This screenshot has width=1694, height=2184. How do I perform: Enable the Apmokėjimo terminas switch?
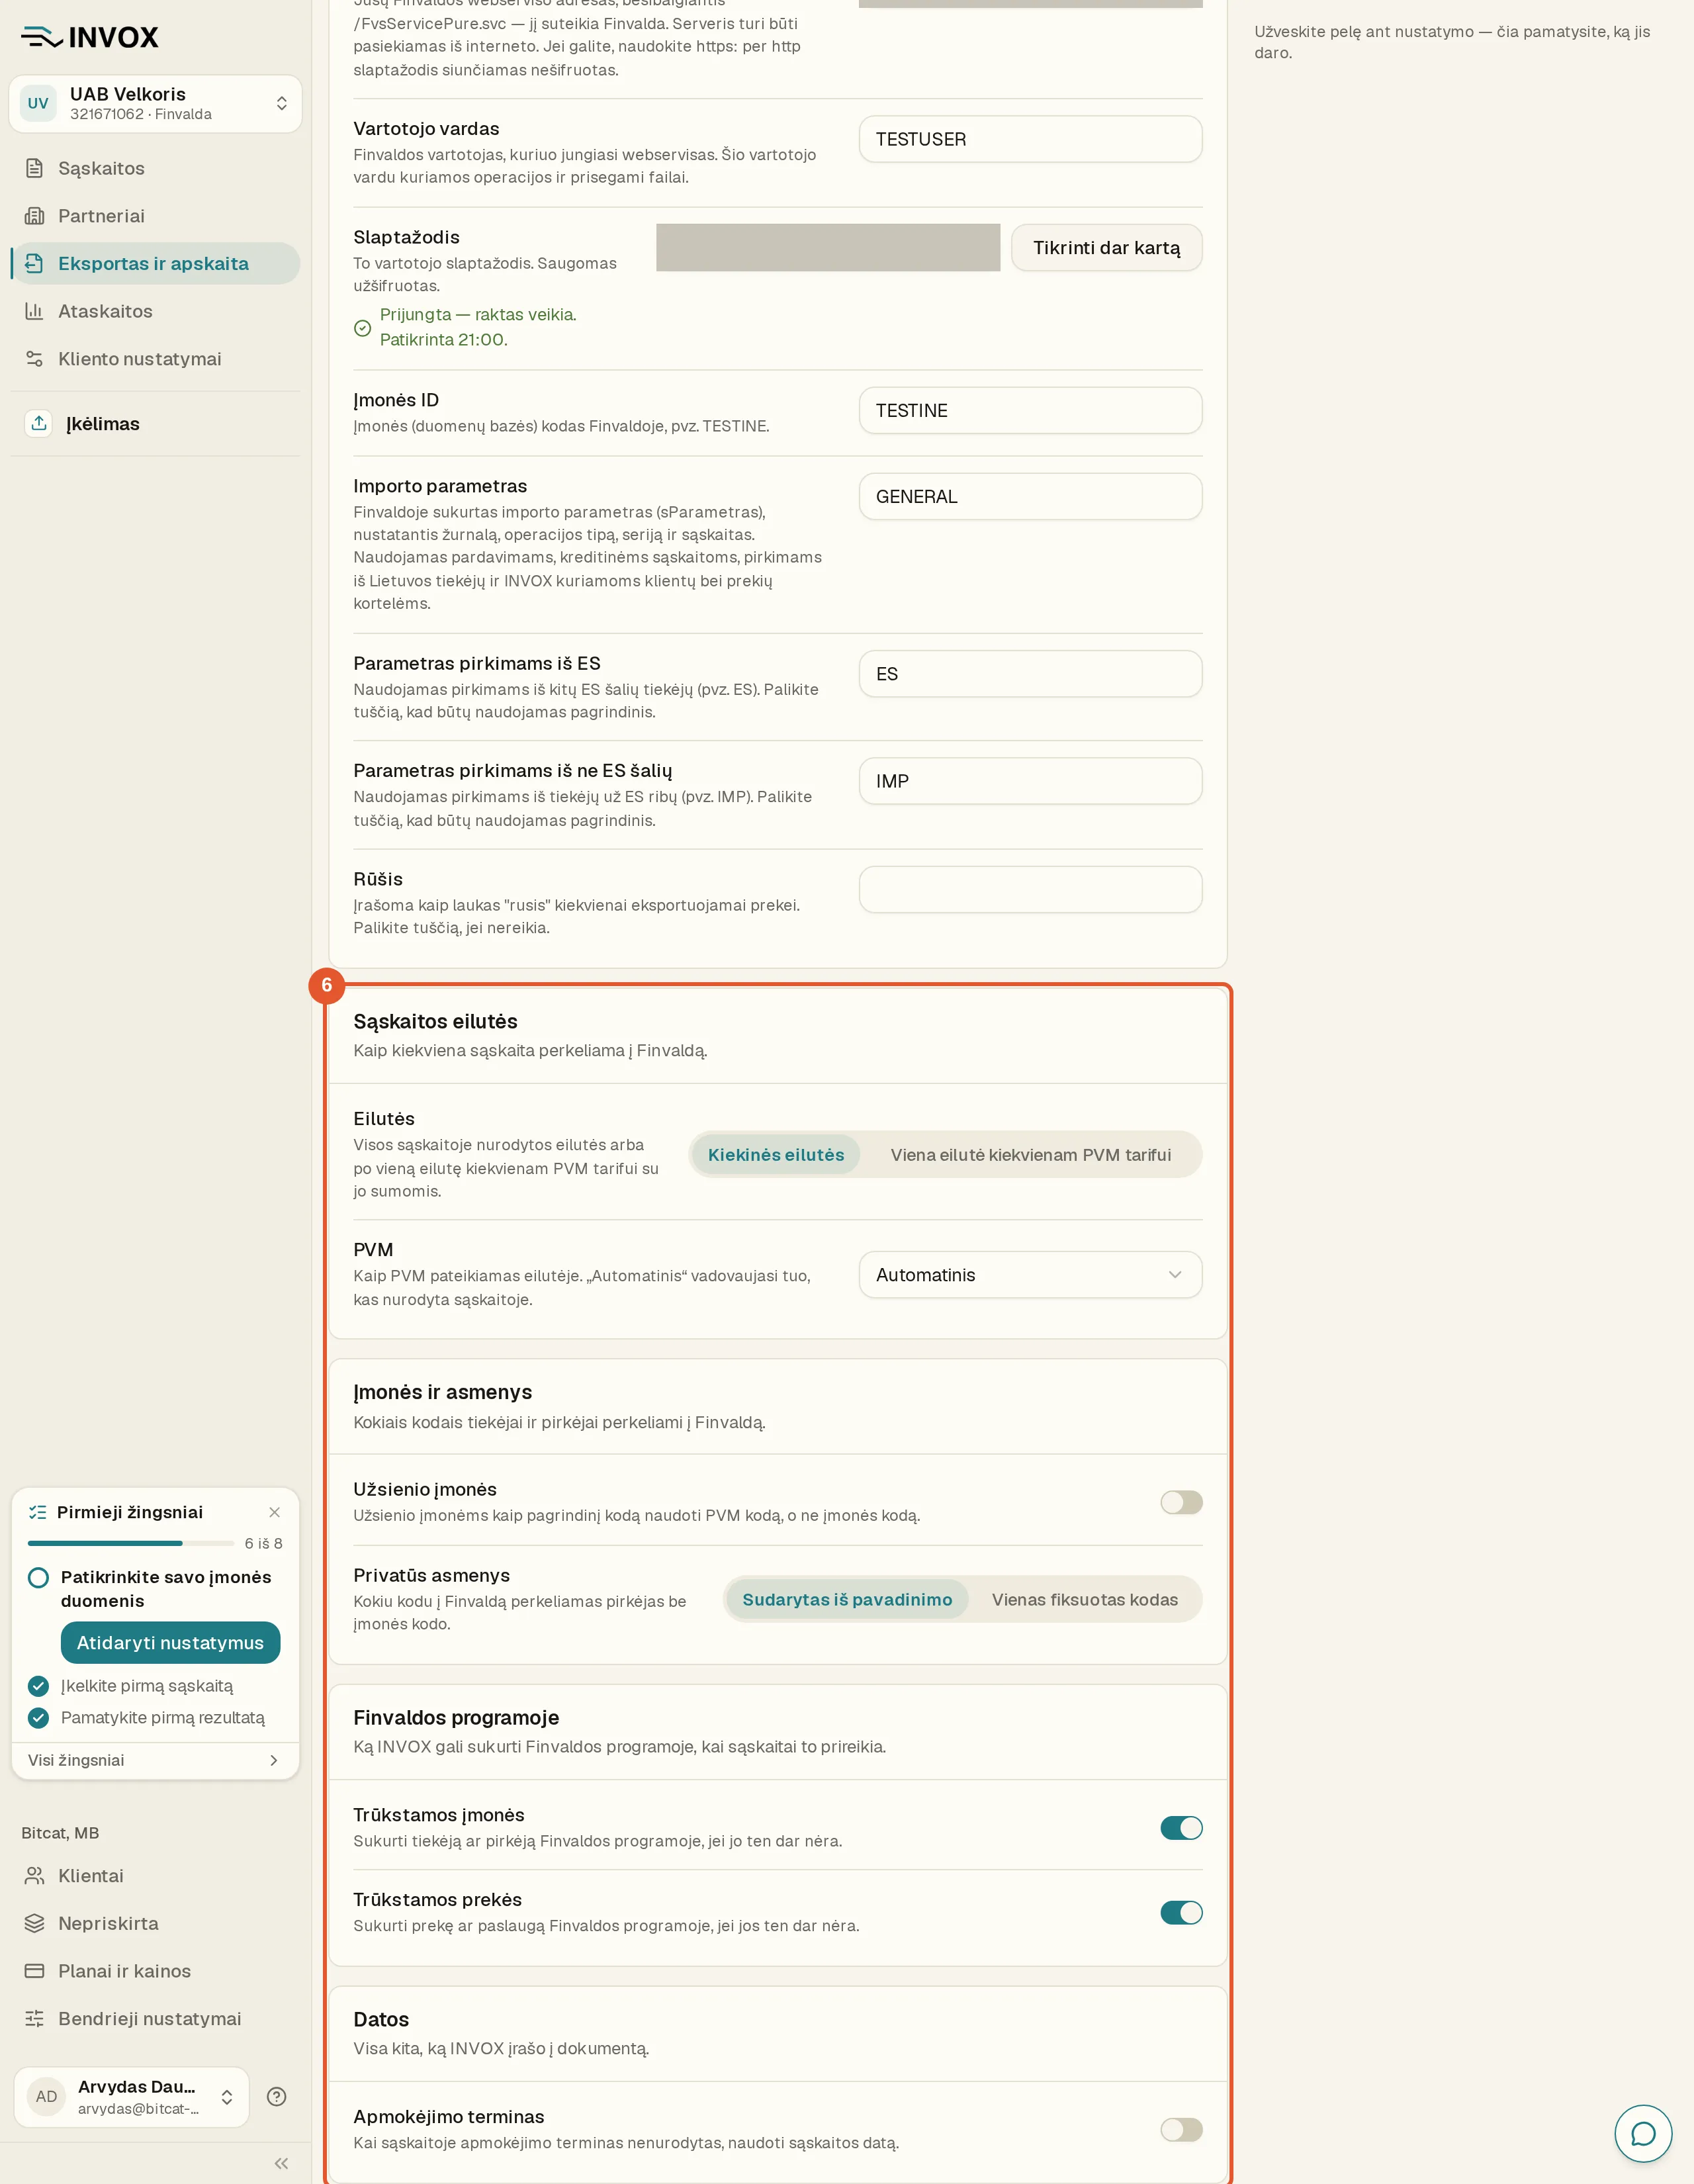(x=1181, y=2130)
